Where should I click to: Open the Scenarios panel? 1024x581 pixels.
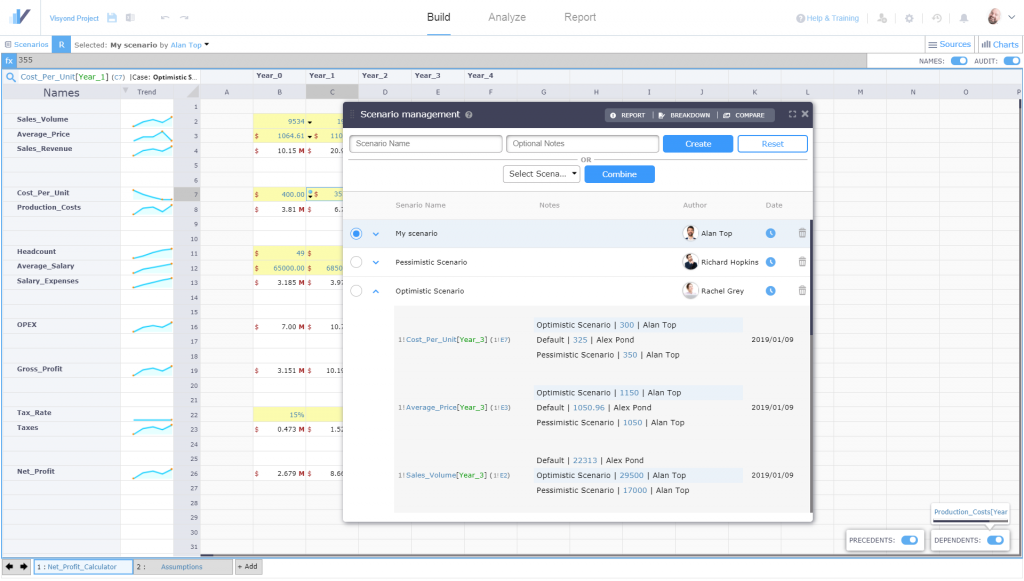[x=27, y=44]
